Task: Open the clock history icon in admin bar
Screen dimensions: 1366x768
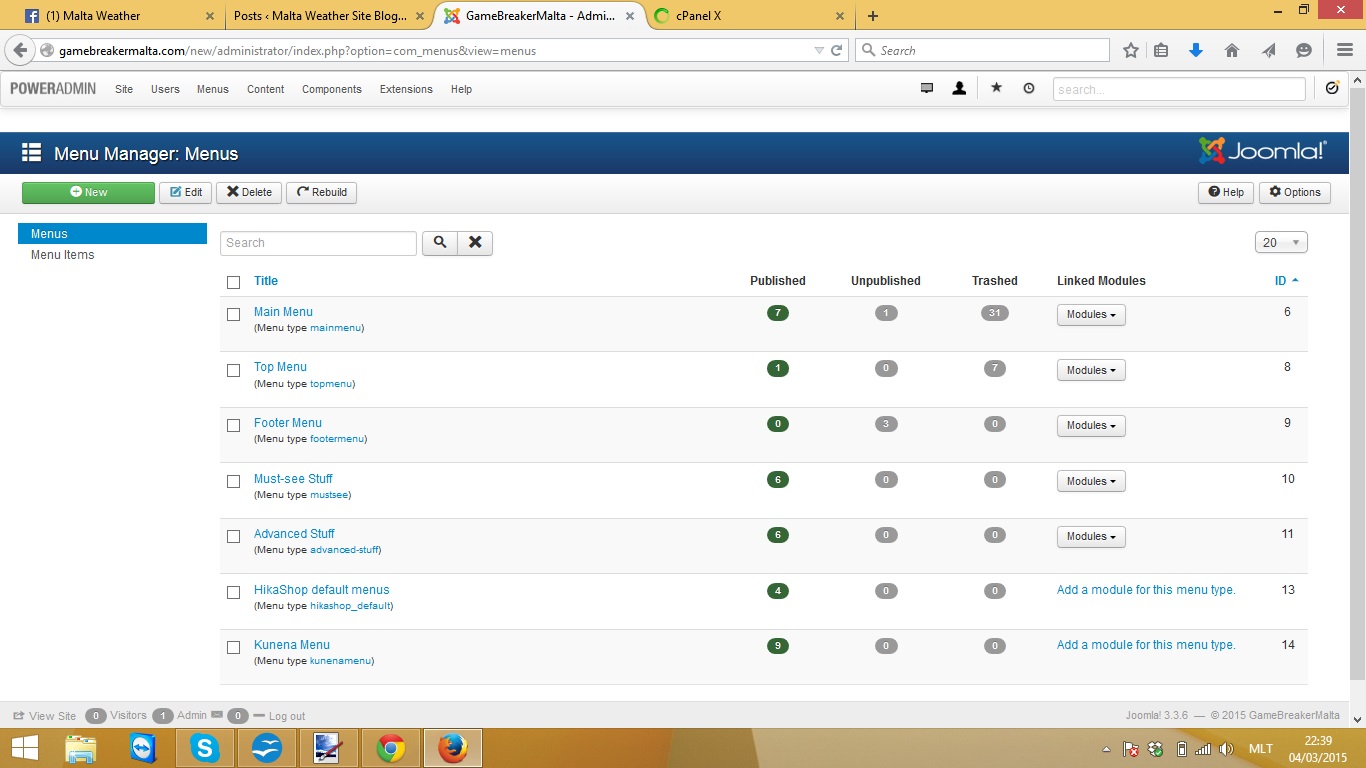Action: point(1029,89)
